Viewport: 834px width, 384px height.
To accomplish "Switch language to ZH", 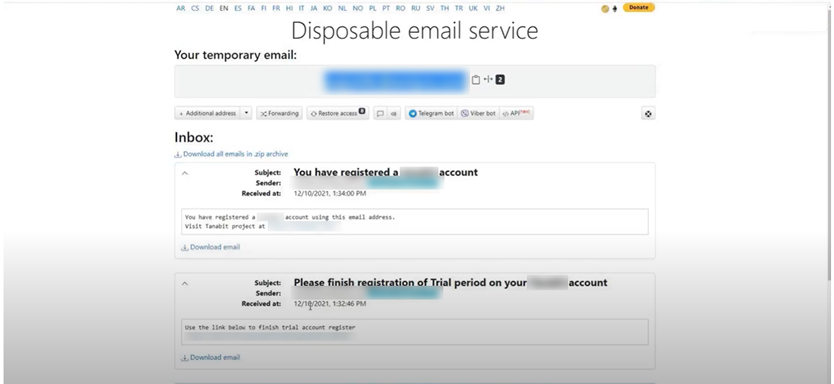I will coord(500,9).
